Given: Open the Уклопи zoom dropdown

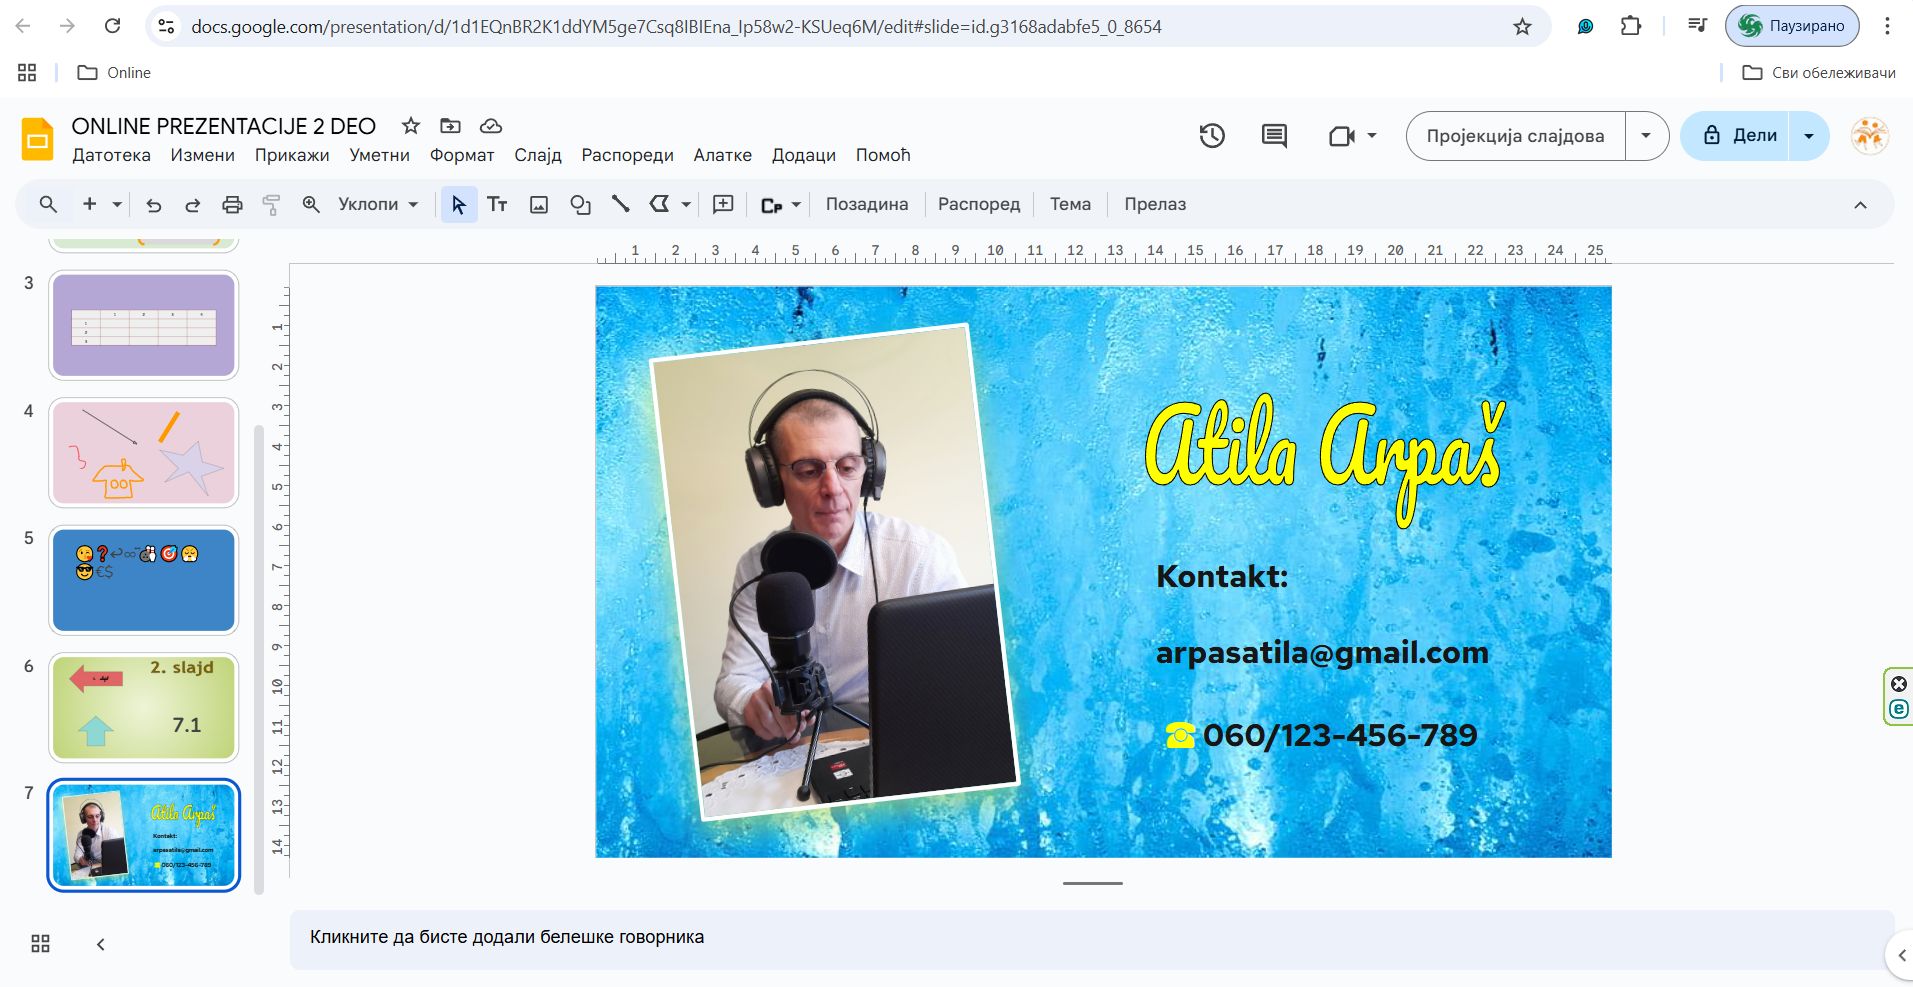Looking at the screenshot, I should pyautogui.click(x=378, y=205).
